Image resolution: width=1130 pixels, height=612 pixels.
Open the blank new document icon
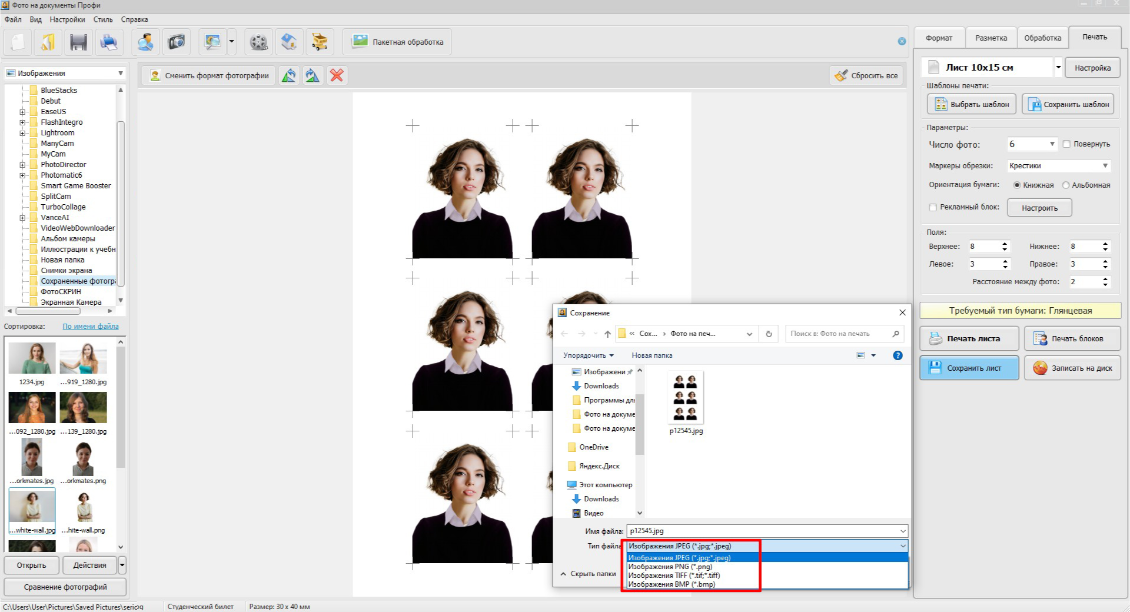17,42
